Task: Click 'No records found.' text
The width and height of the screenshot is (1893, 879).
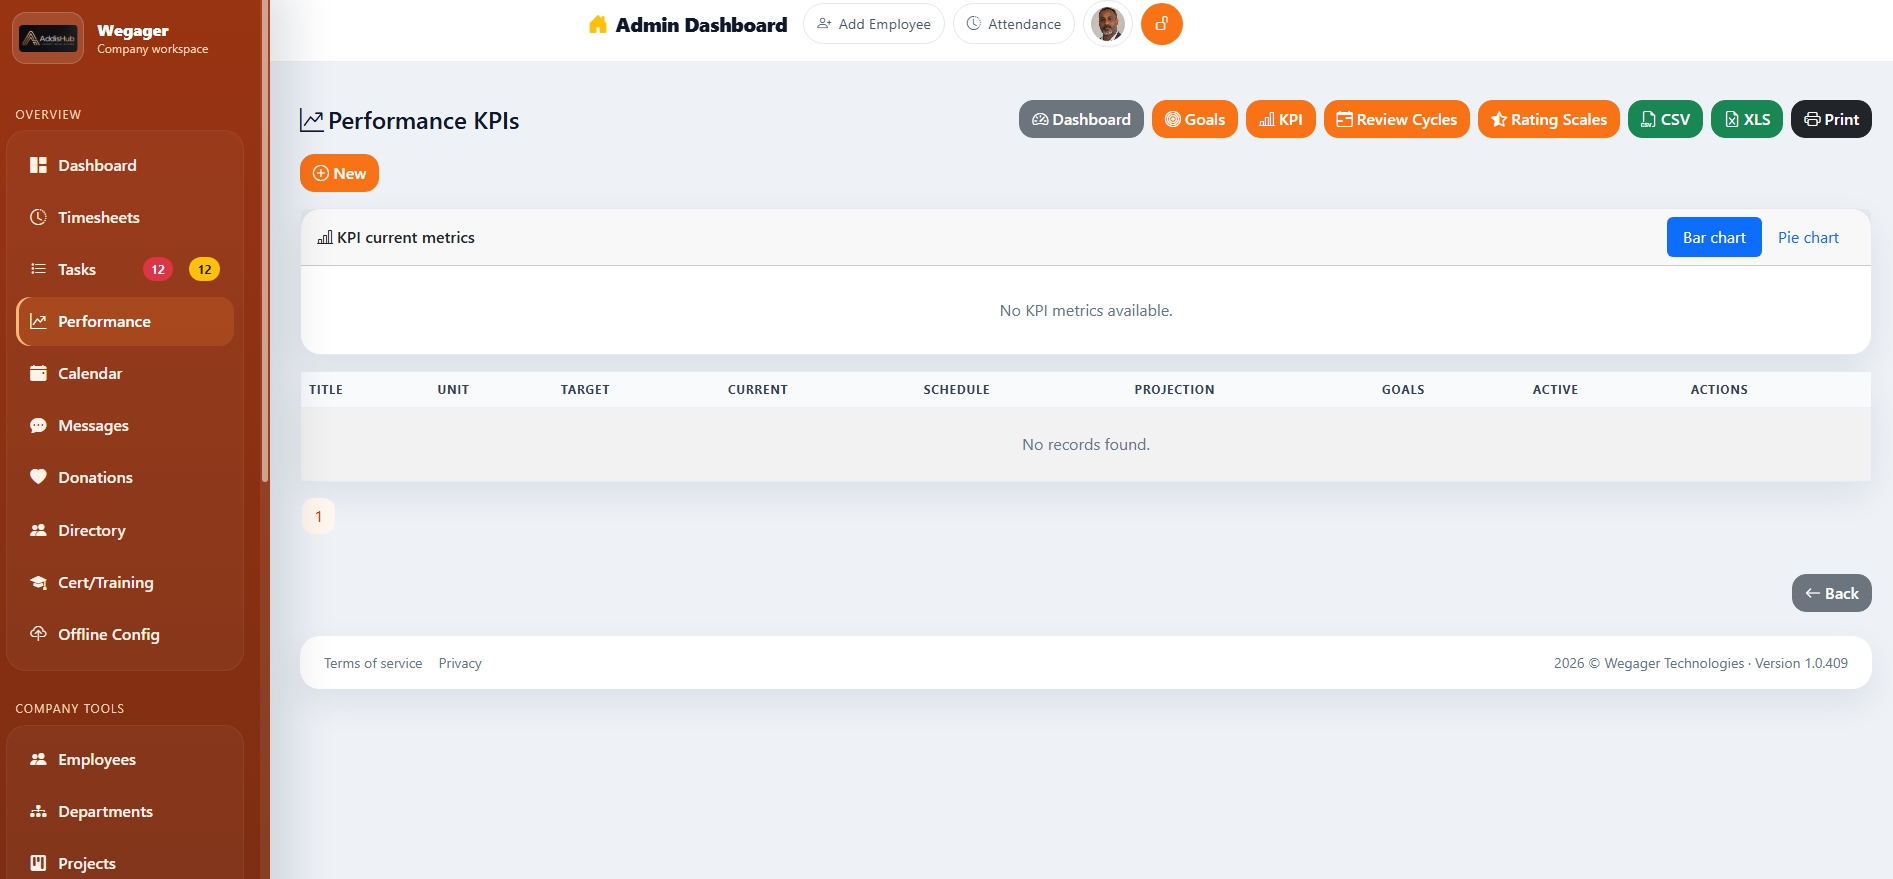Action: [x=1086, y=444]
